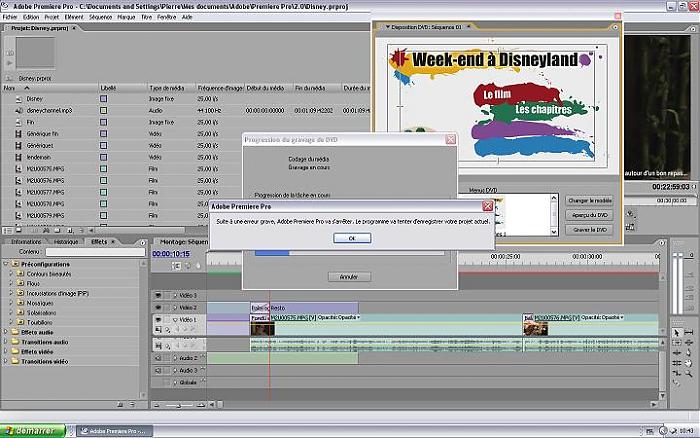Click the Contenu search field in Effects

coord(95,252)
